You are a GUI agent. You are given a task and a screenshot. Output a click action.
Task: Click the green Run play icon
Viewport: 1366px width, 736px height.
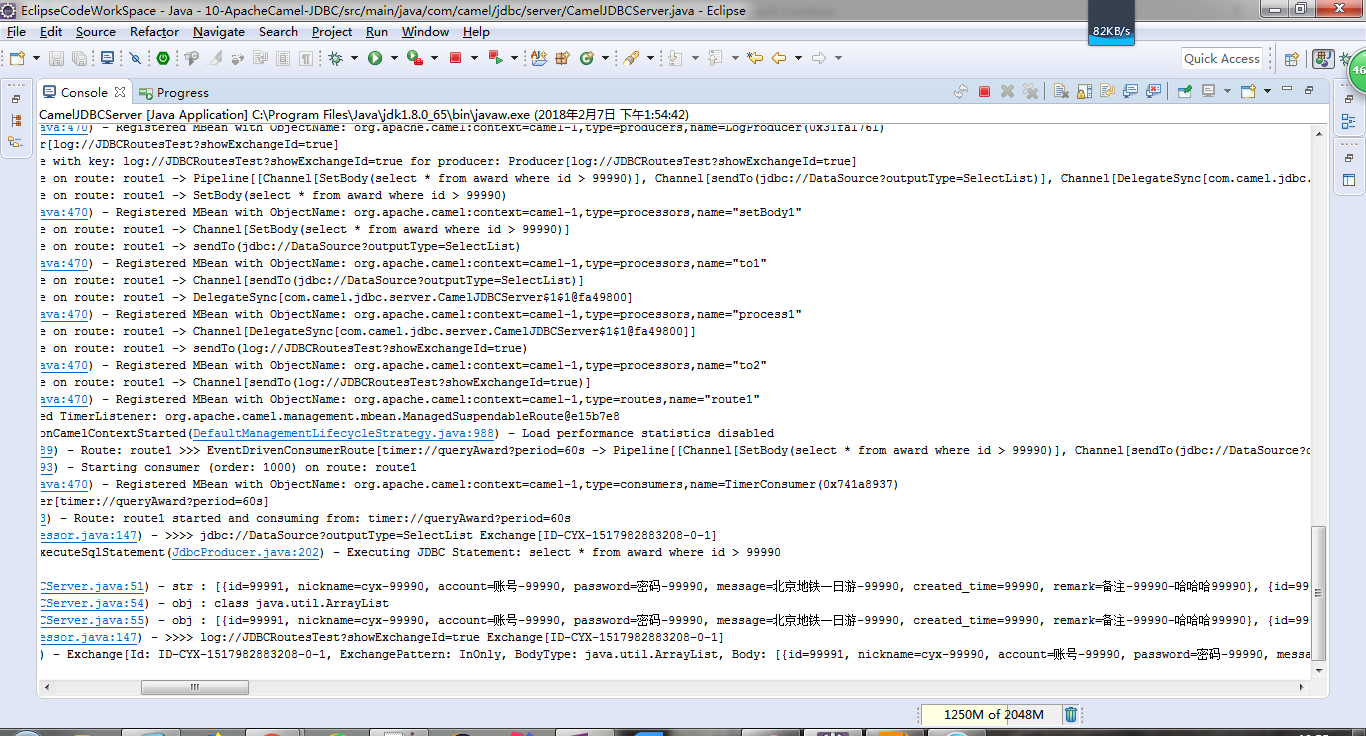pyautogui.click(x=375, y=59)
